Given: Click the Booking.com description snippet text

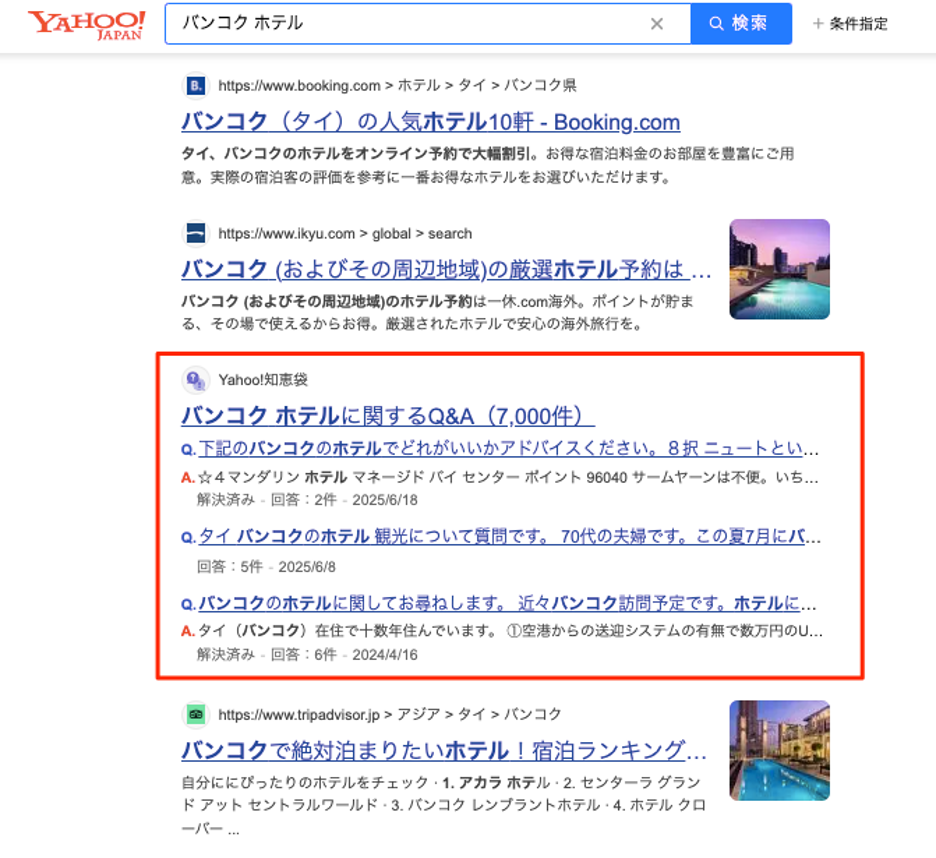Looking at the screenshot, I should [488, 165].
